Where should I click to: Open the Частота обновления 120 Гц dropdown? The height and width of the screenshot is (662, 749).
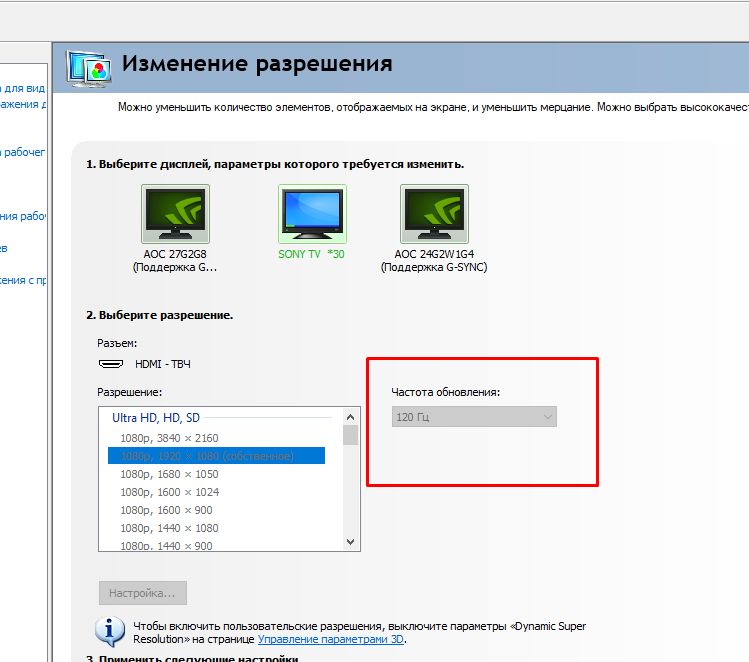point(474,417)
